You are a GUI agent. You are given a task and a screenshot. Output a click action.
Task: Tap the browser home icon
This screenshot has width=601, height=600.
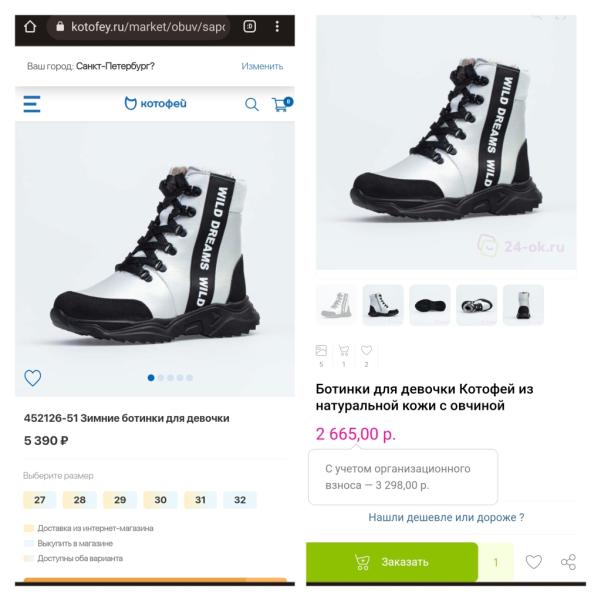click(x=31, y=27)
